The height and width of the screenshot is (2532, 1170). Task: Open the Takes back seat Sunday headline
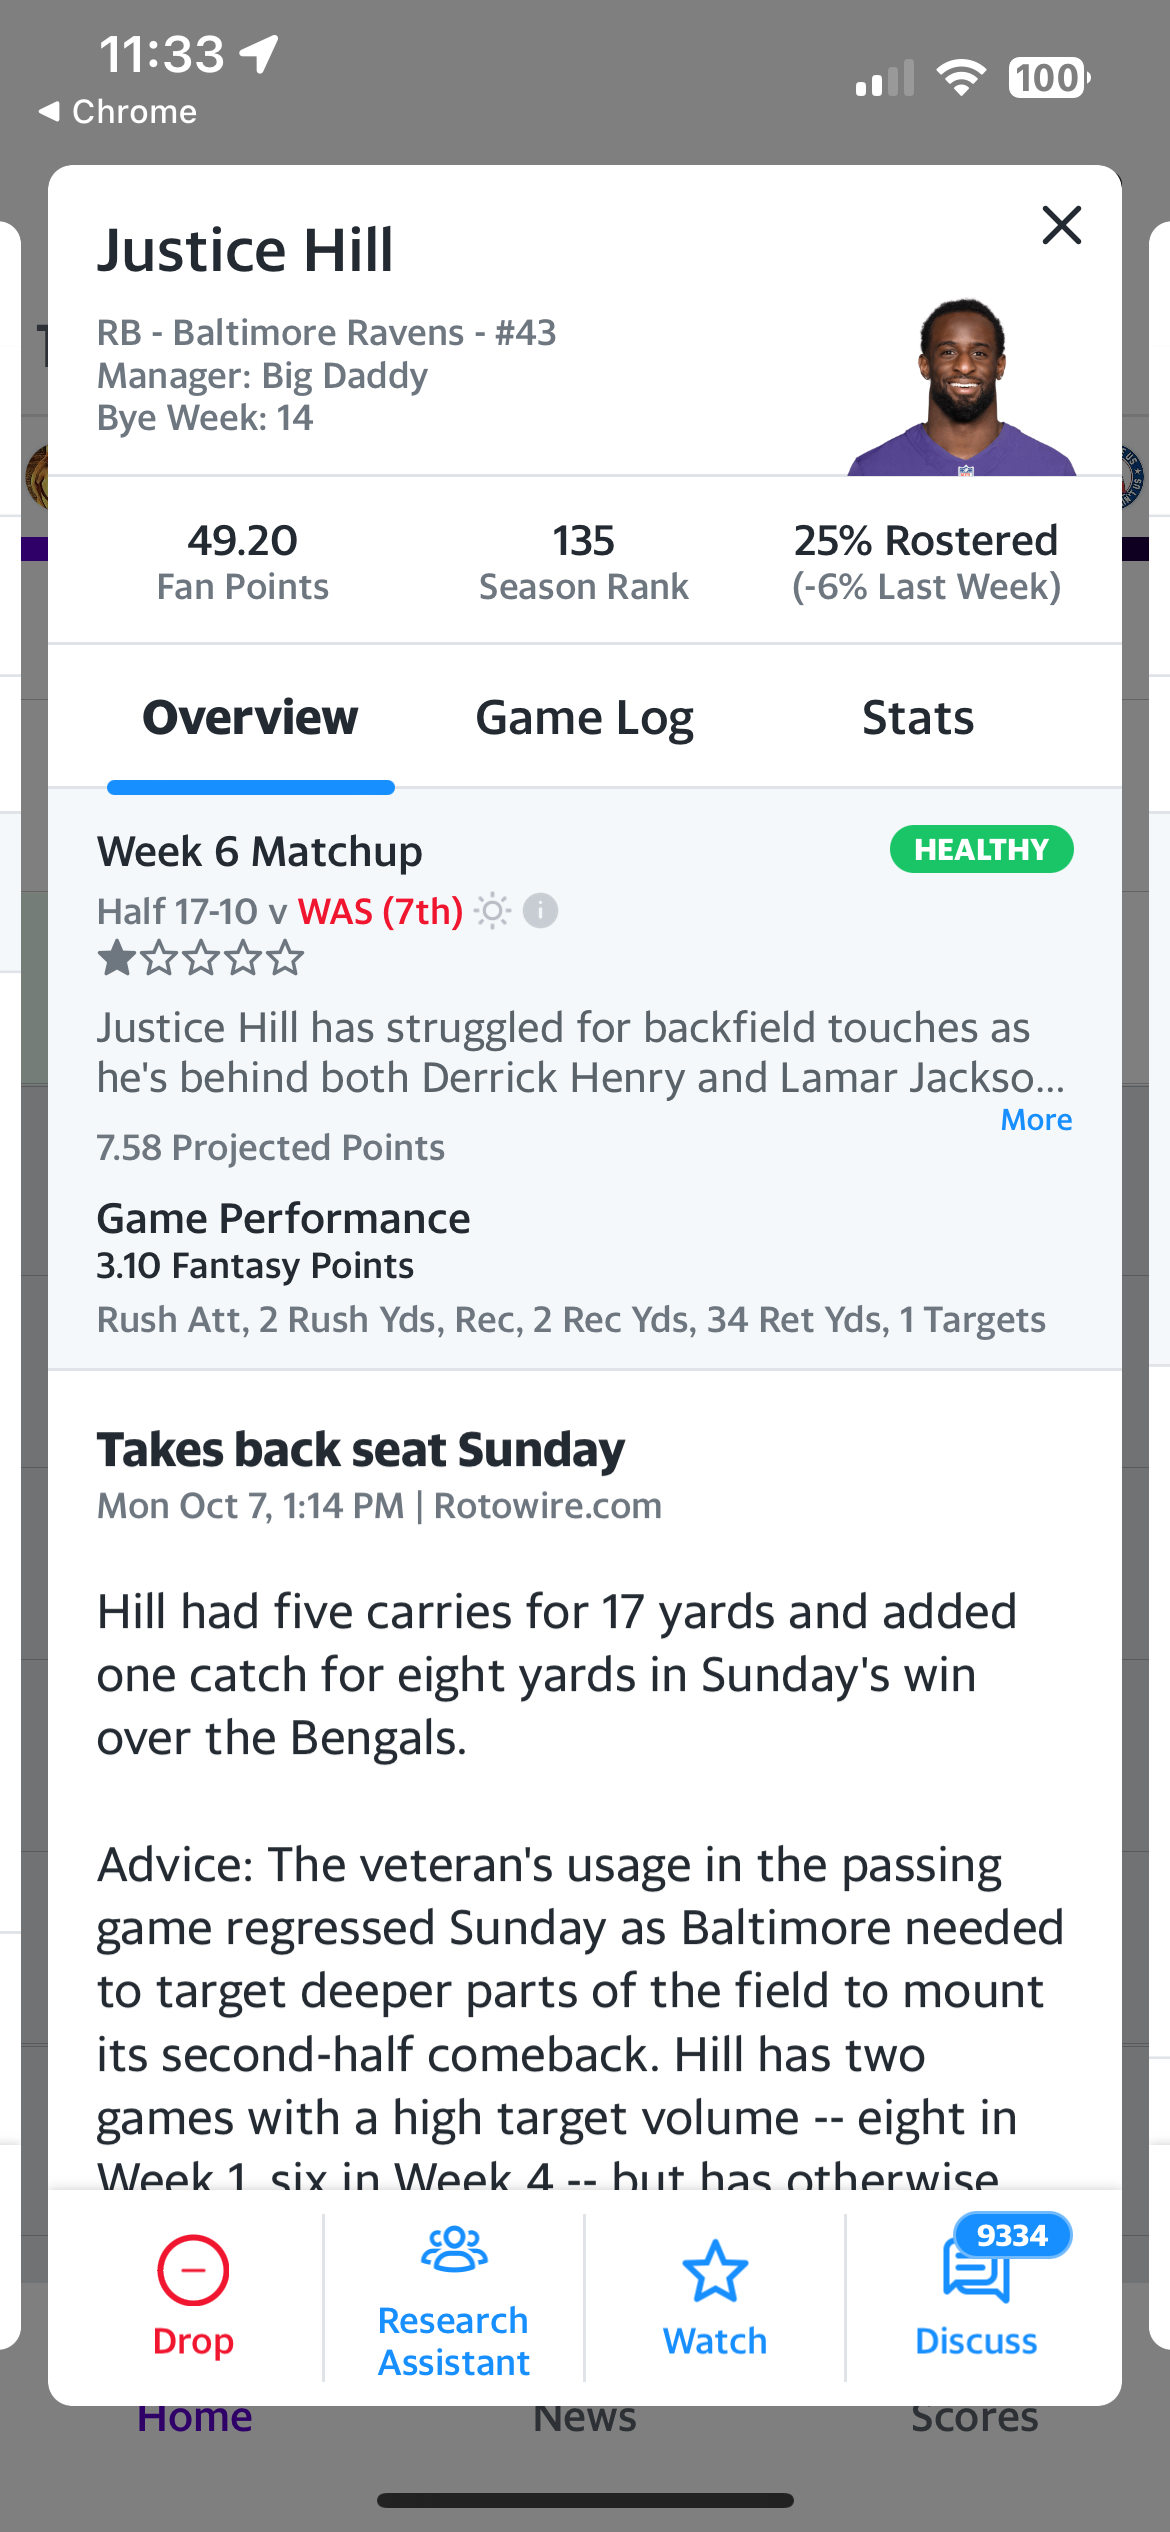(x=360, y=1450)
